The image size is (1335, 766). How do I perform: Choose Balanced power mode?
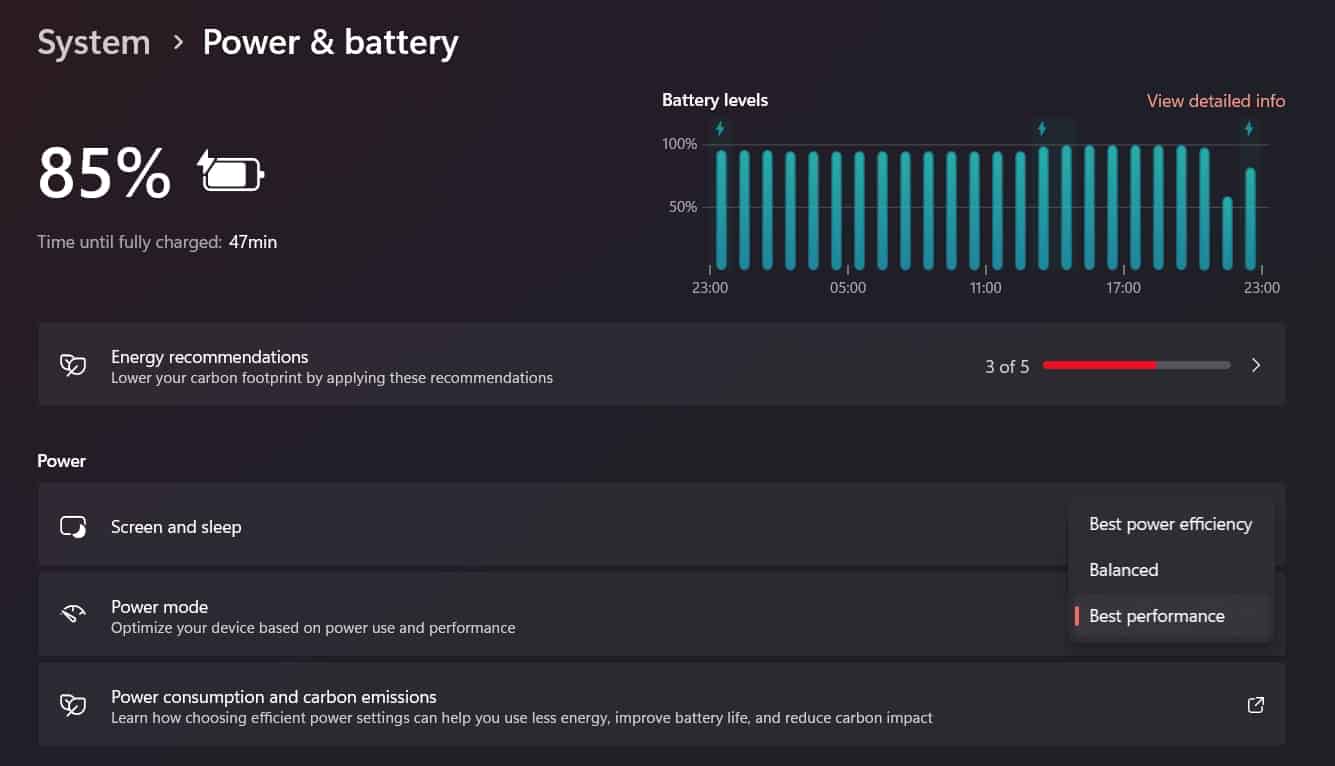[1124, 570]
